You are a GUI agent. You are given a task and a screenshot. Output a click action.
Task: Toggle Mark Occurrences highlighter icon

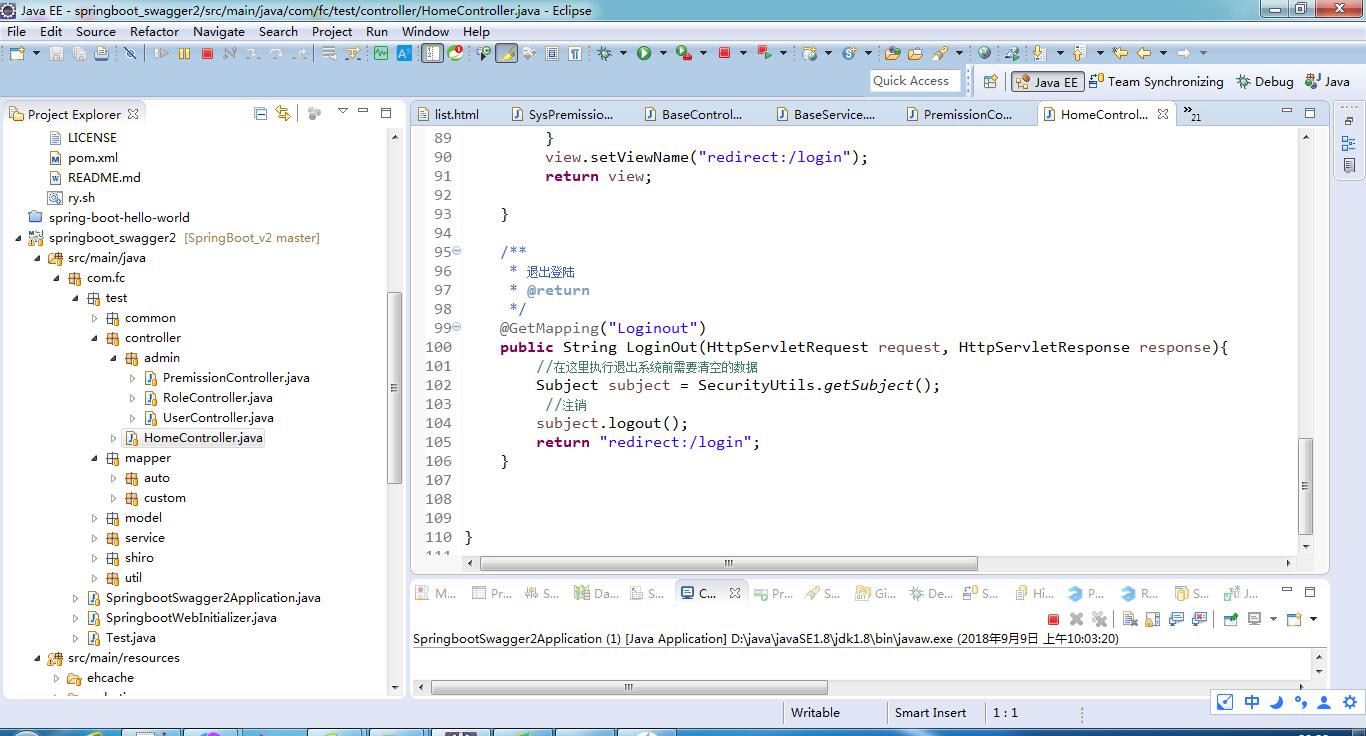[507, 53]
